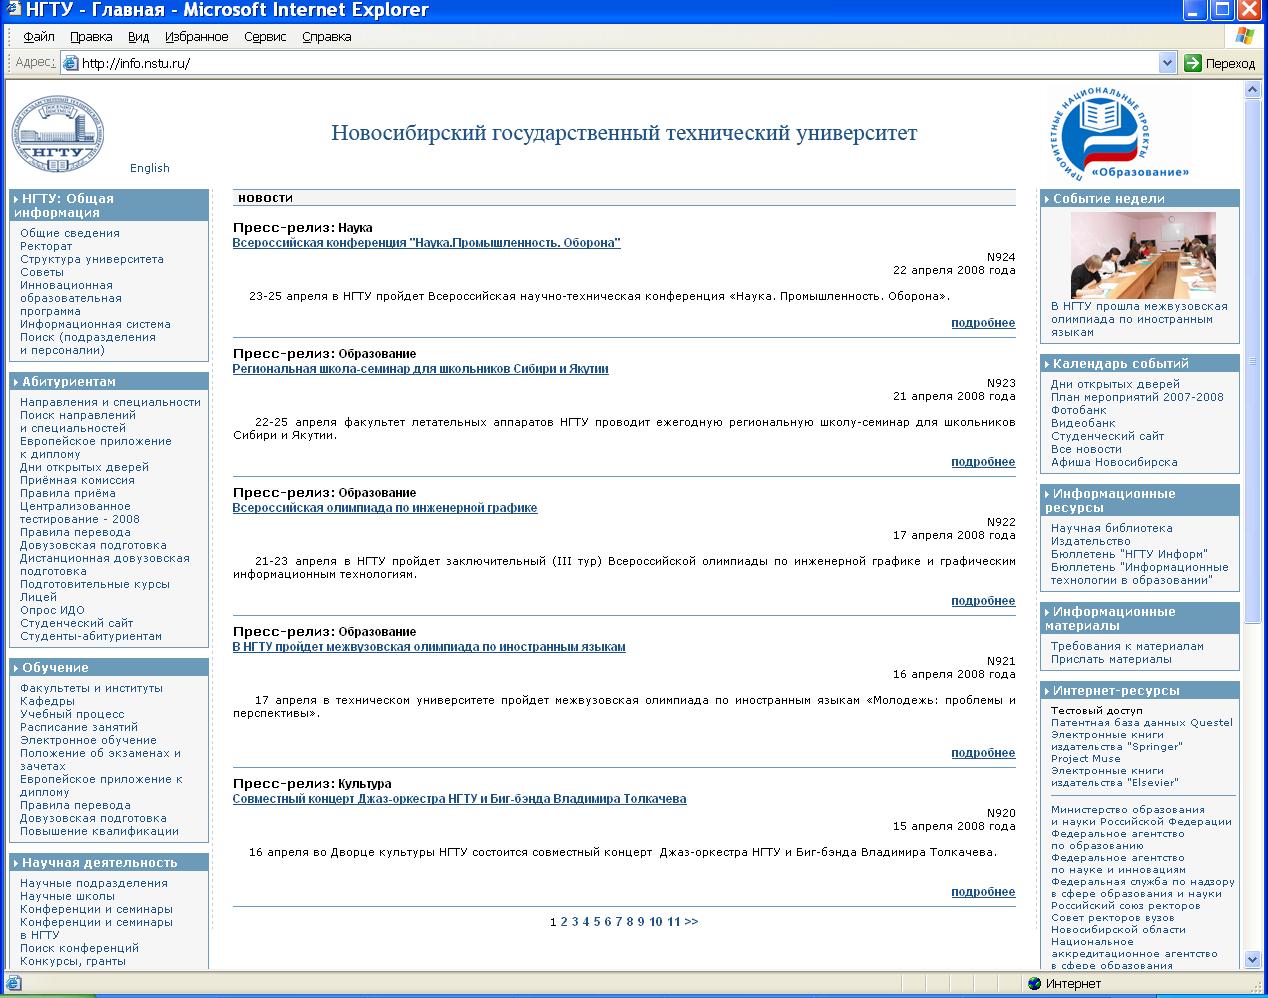Open the Региональная школа-семинар article link

(x=421, y=369)
